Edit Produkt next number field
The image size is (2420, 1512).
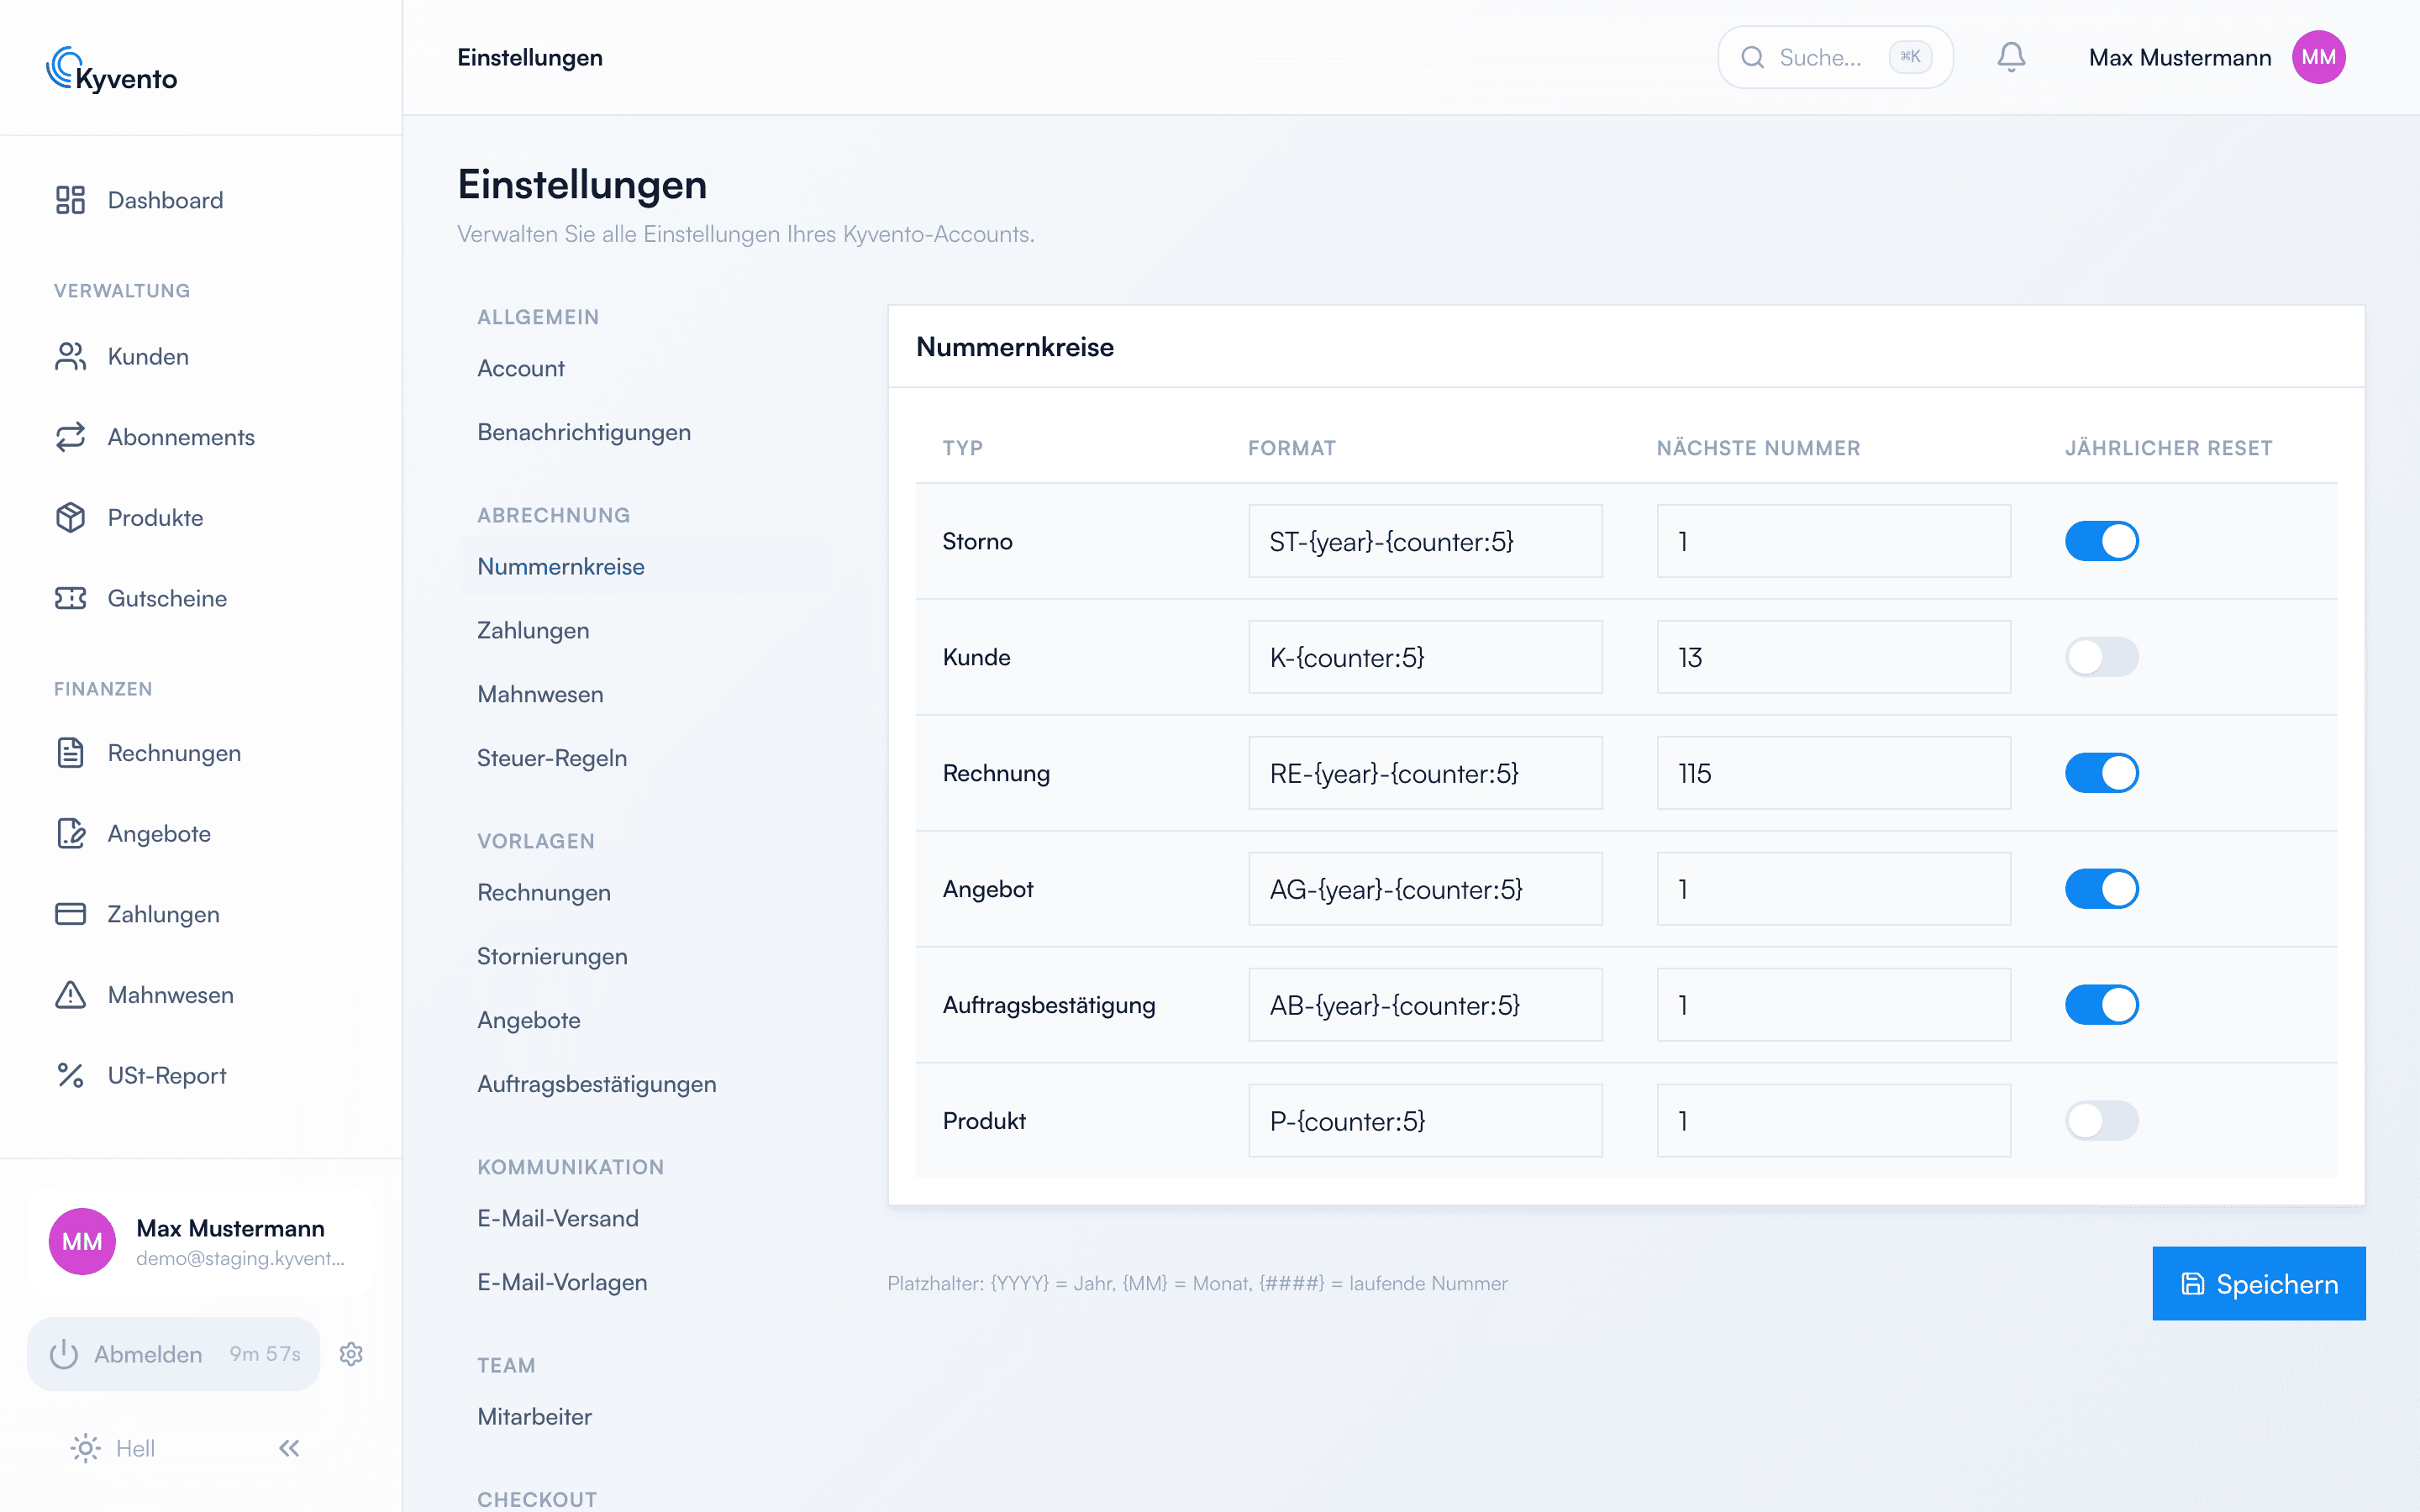[x=1833, y=1121]
